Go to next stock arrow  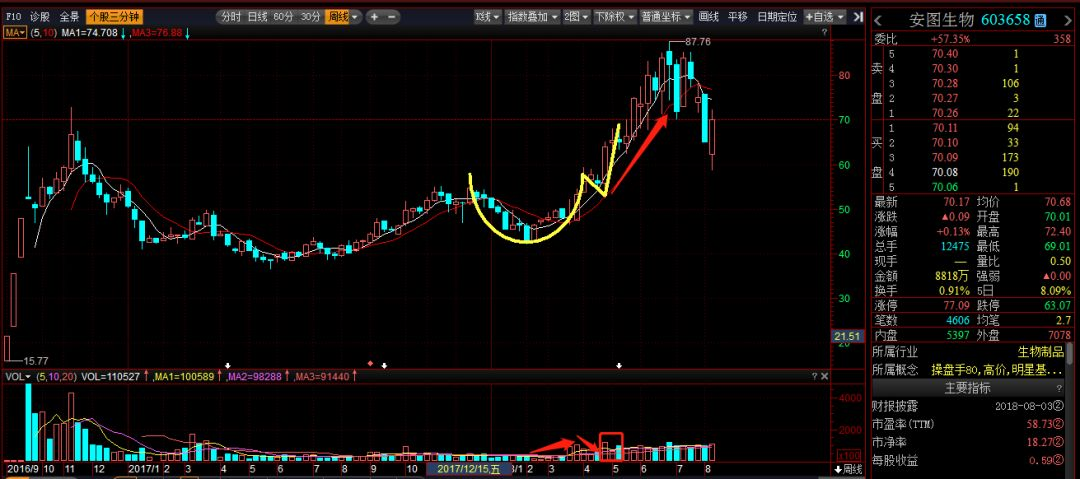(x=1069, y=20)
